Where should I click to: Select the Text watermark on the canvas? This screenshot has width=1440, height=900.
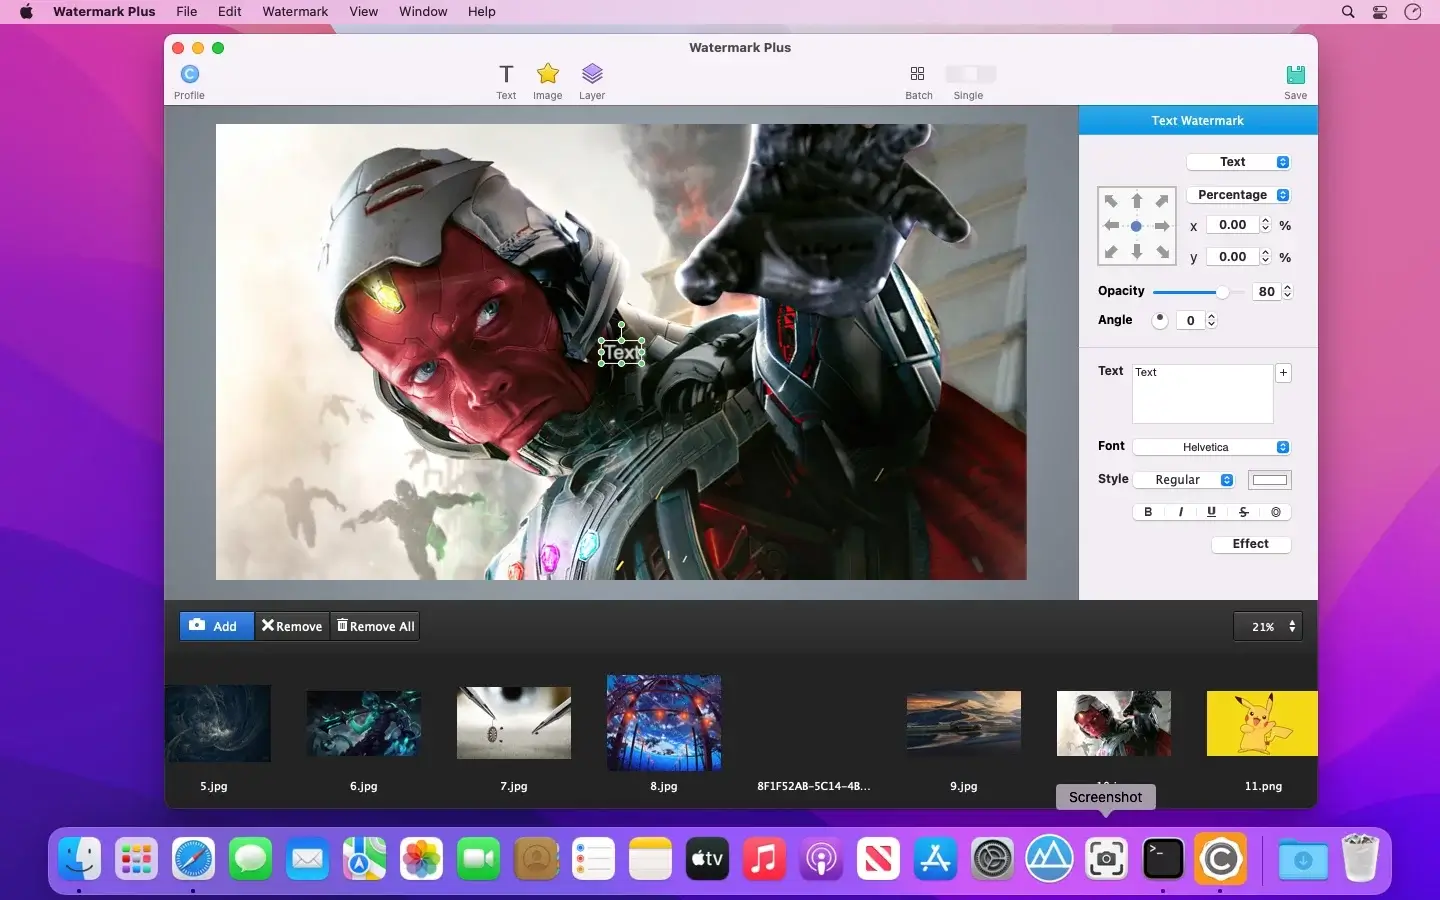[621, 352]
